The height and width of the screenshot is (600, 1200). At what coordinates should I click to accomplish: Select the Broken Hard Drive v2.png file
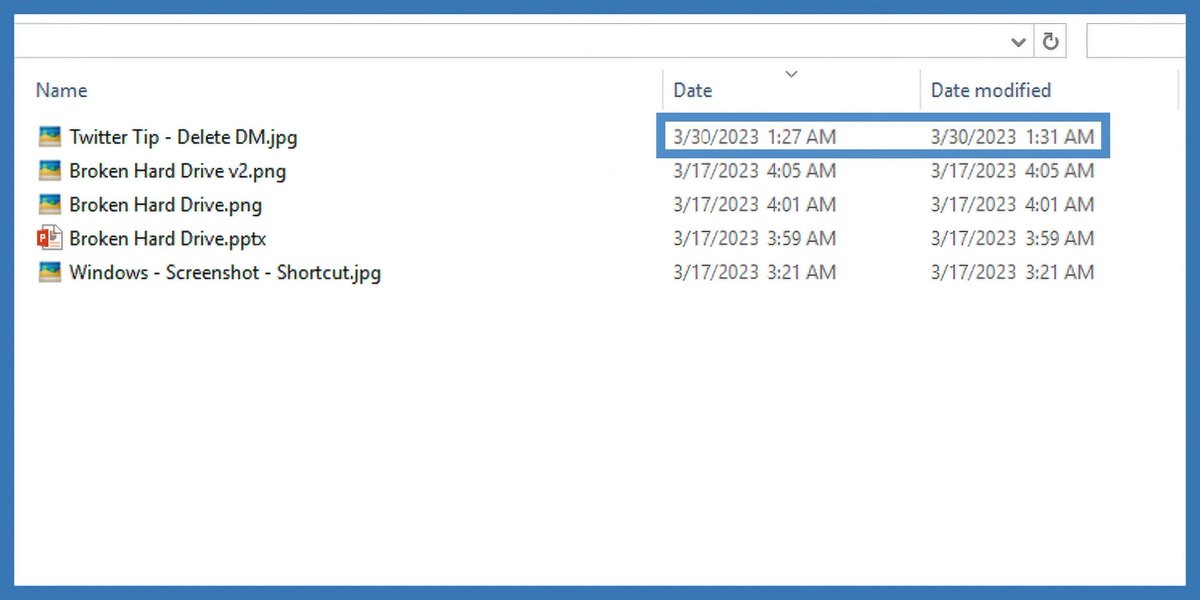(x=177, y=171)
